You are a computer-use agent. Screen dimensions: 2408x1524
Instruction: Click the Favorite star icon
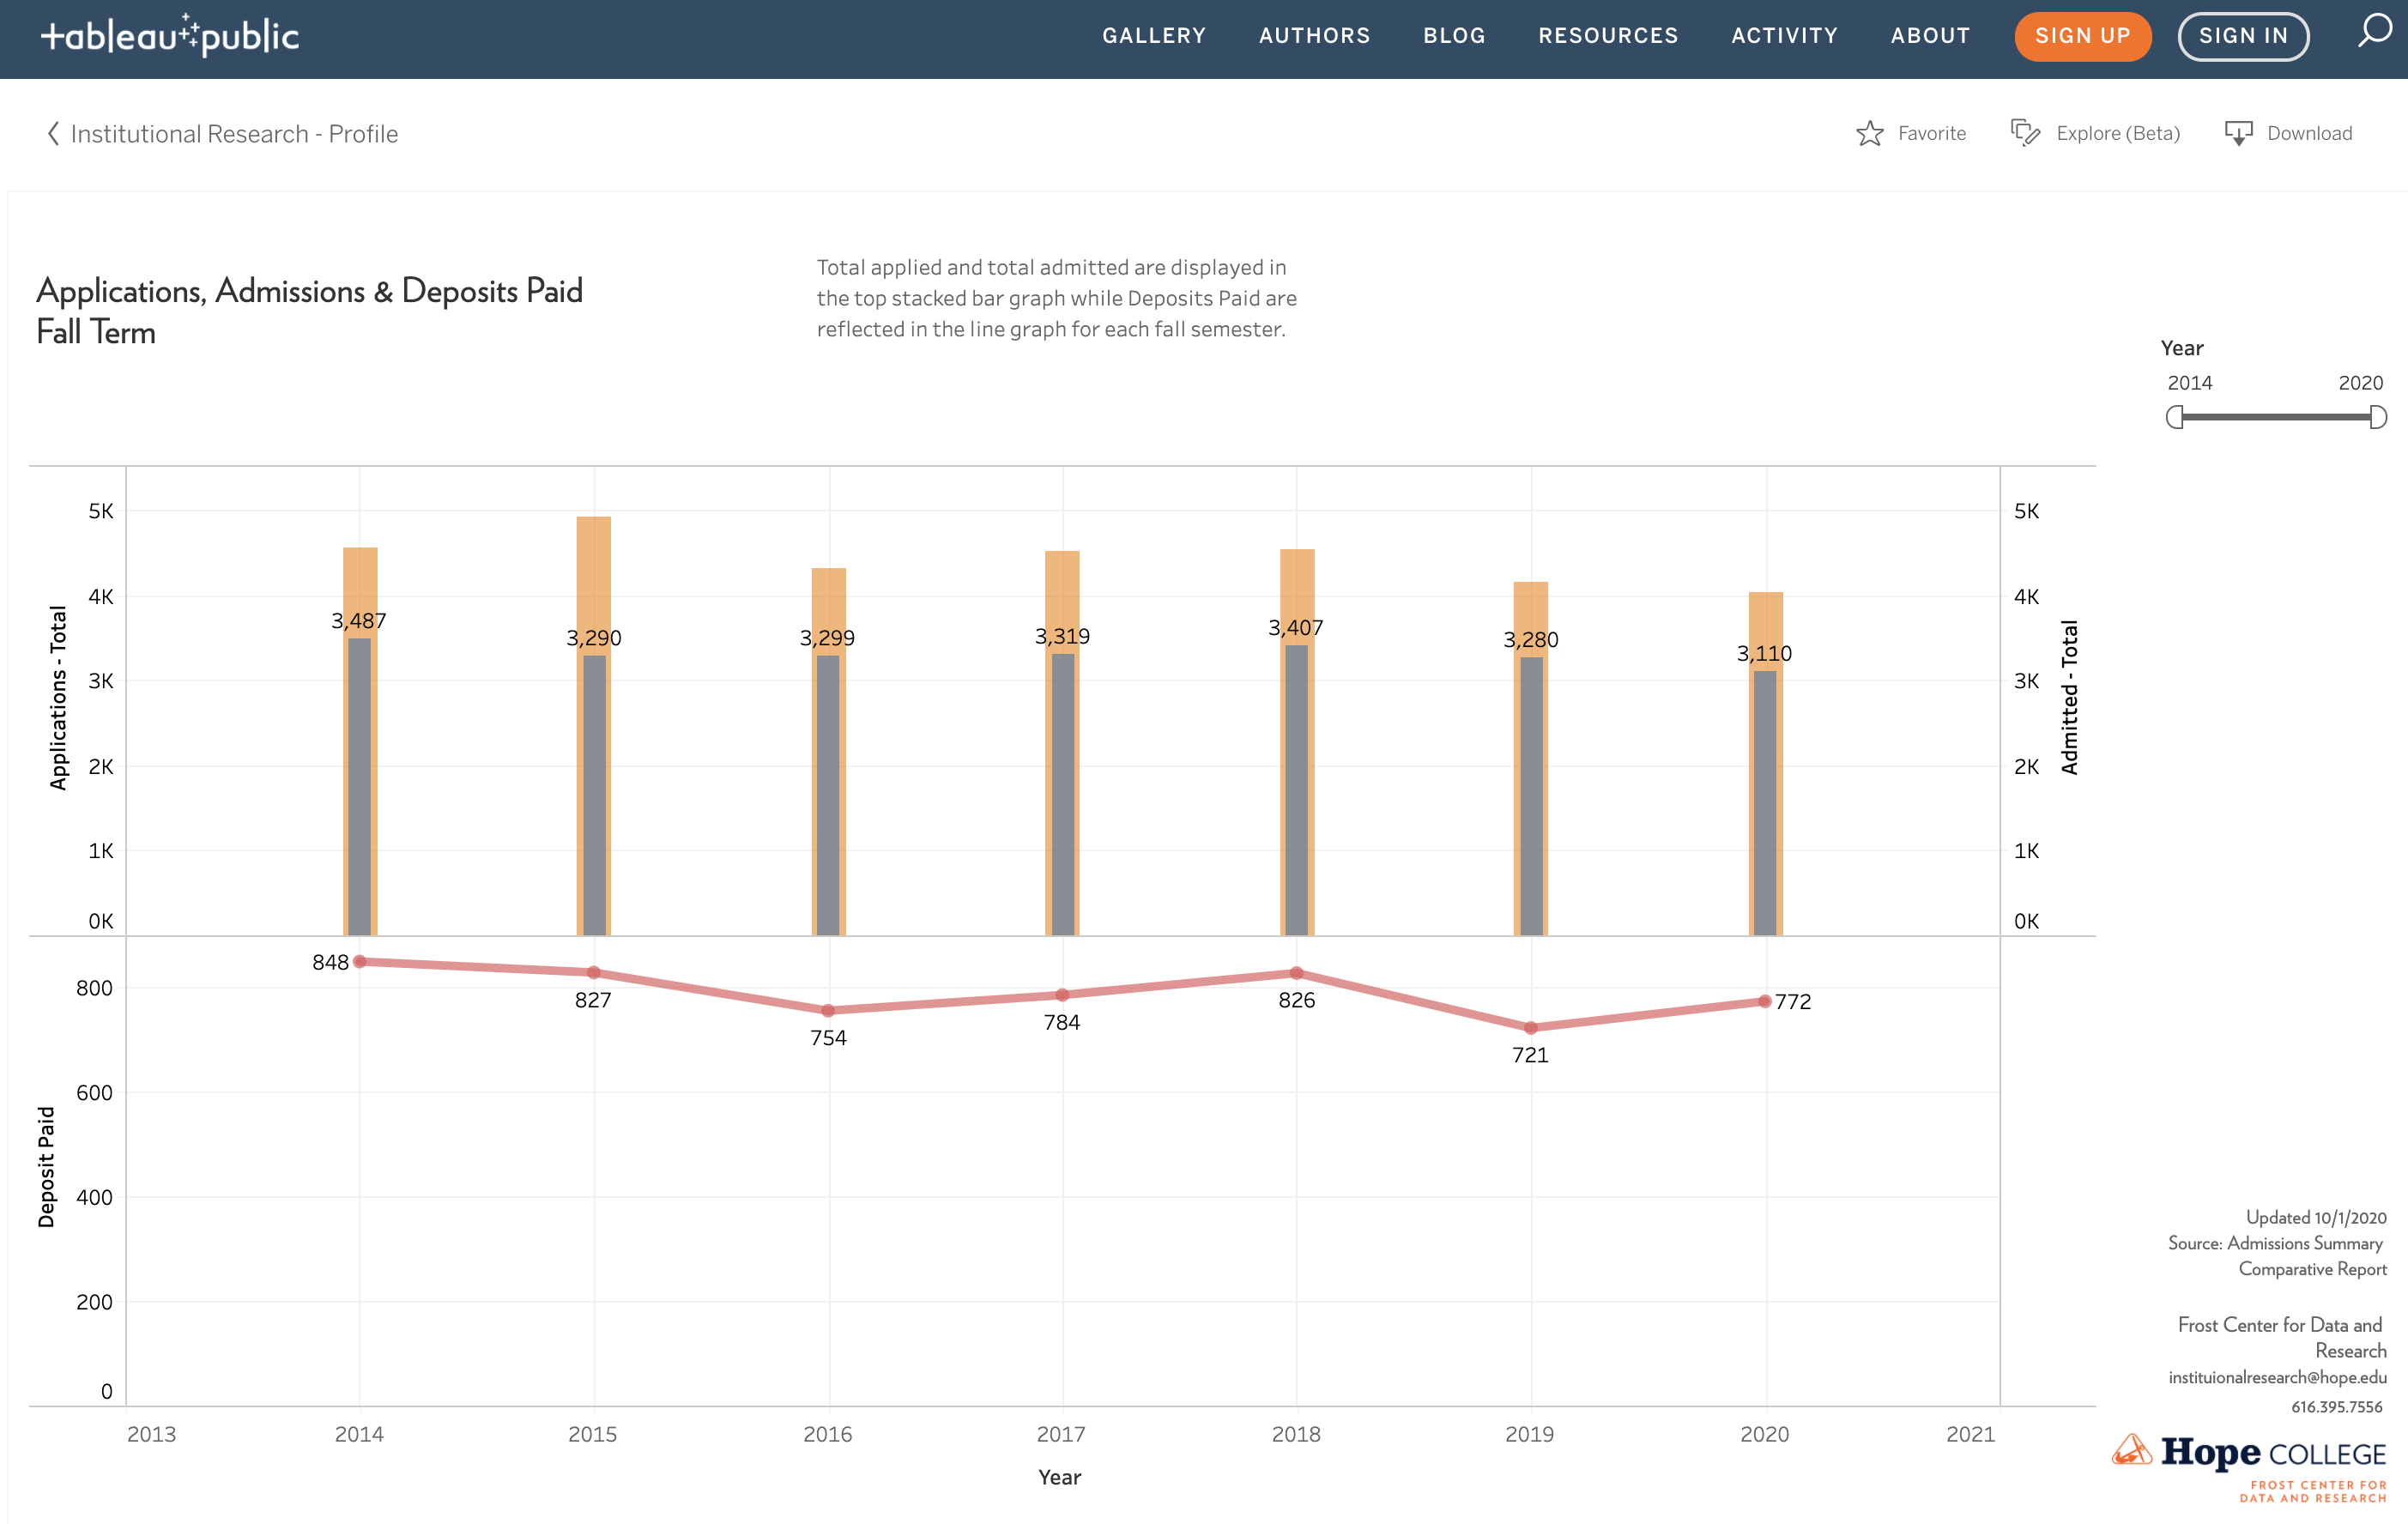click(x=1869, y=133)
